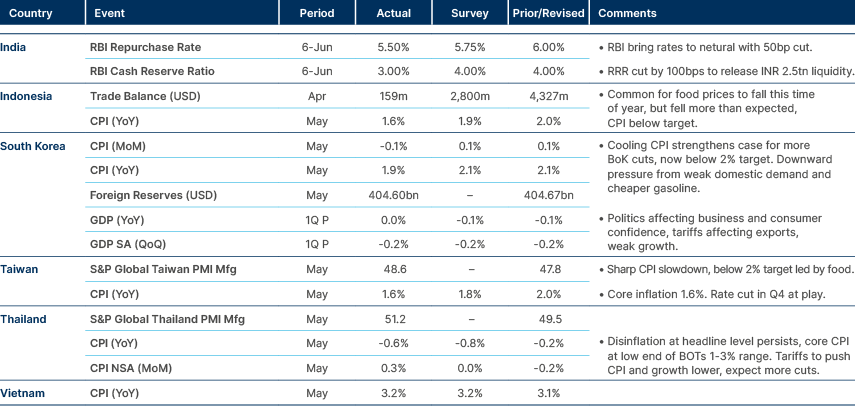Click comment about Sharp CPI slowdown
Viewport: 855px width, 406px height.
[726, 269]
